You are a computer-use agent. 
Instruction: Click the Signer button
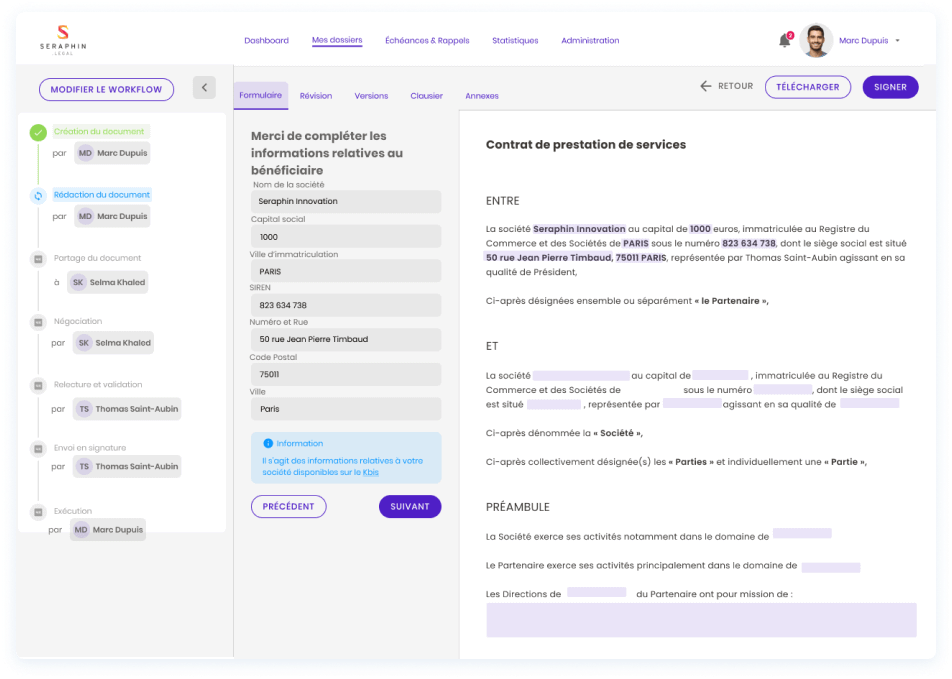[x=890, y=87]
